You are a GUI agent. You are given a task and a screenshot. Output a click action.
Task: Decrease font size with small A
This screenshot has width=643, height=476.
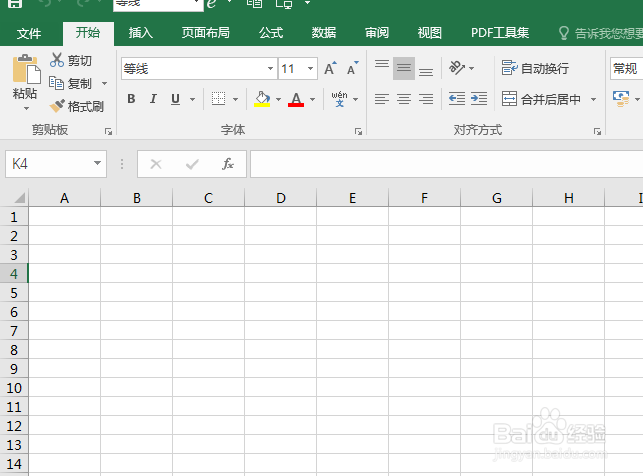pyautogui.click(x=352, y=68)
